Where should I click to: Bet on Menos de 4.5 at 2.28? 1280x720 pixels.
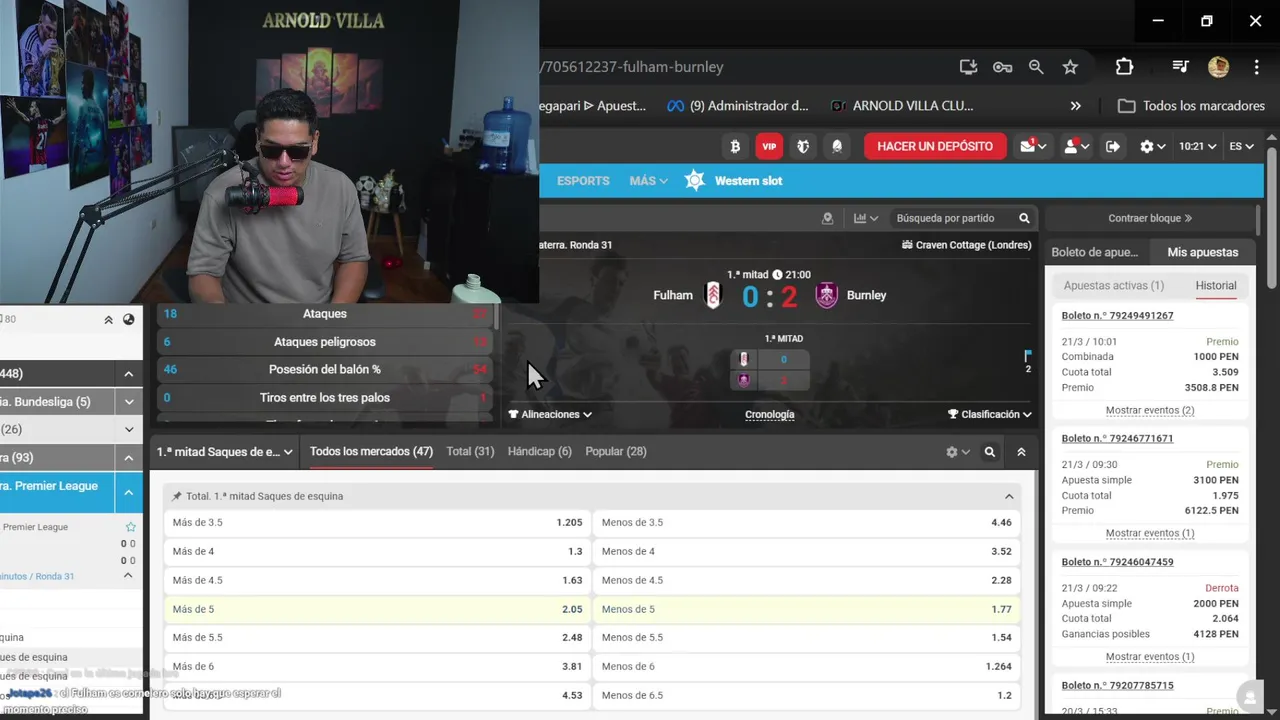[807, 581]
